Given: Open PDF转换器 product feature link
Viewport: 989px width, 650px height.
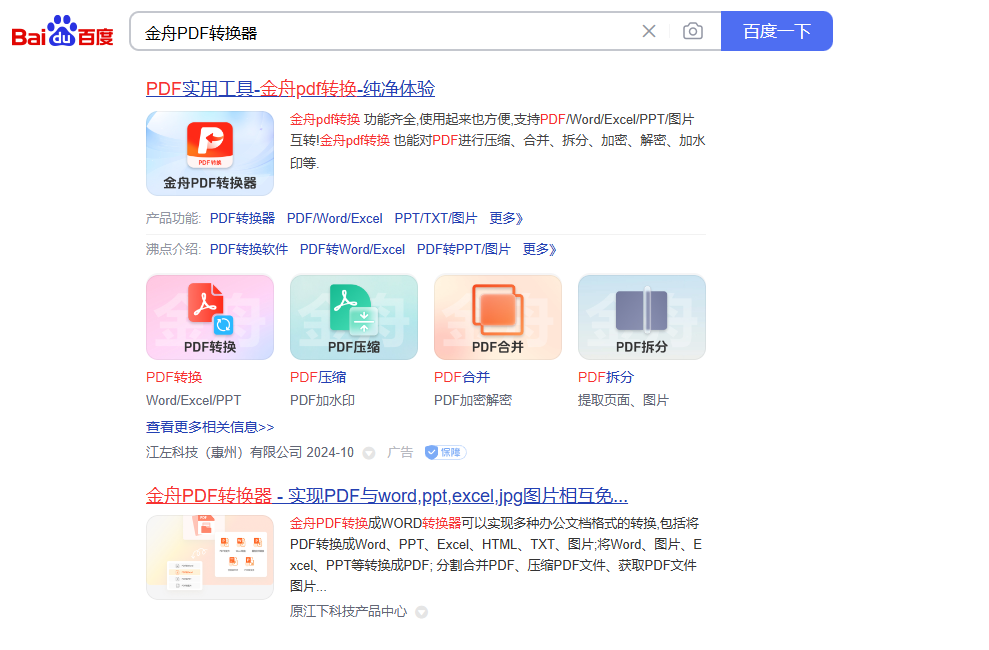Looking at the screenshot, I should [x=242, y=218].
